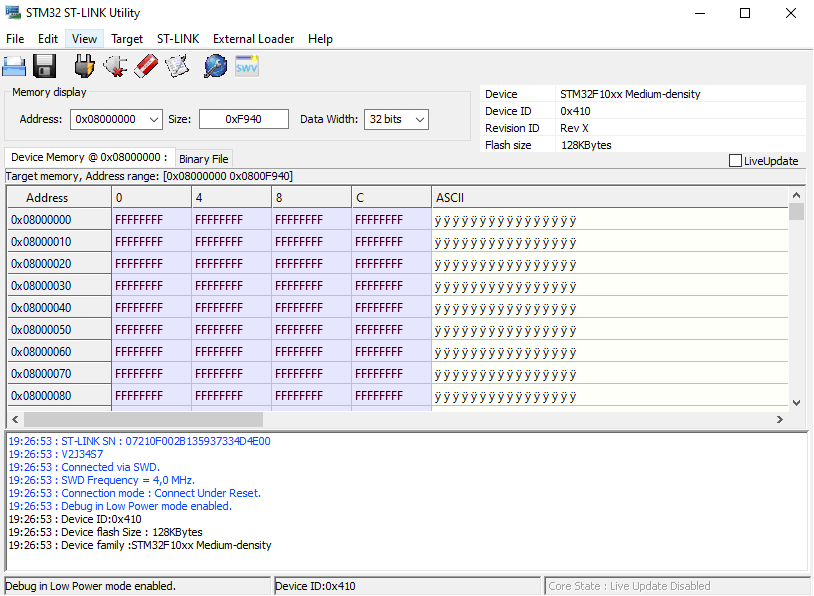Screen dimensions: 814x596
Task: Select address row 0x08000000
Action: 59,220
